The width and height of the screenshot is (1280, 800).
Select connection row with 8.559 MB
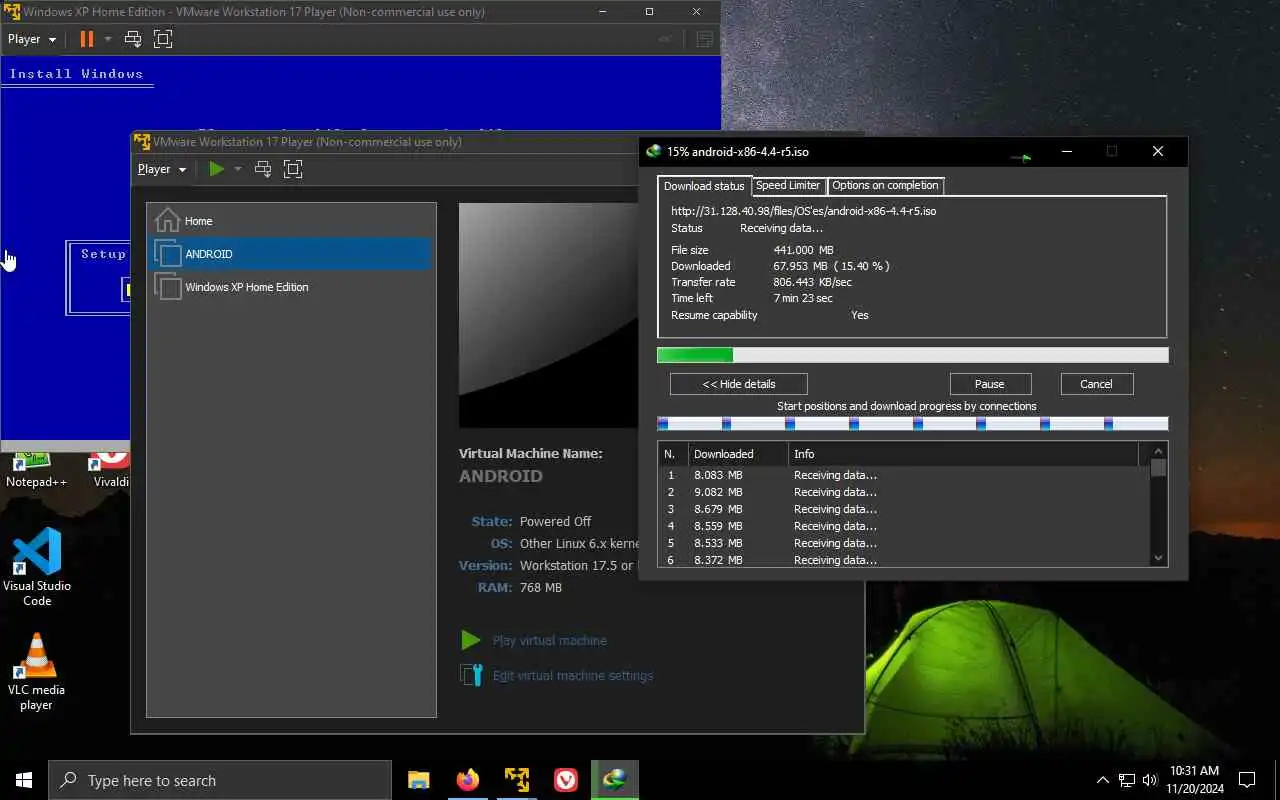coord(904,526)
